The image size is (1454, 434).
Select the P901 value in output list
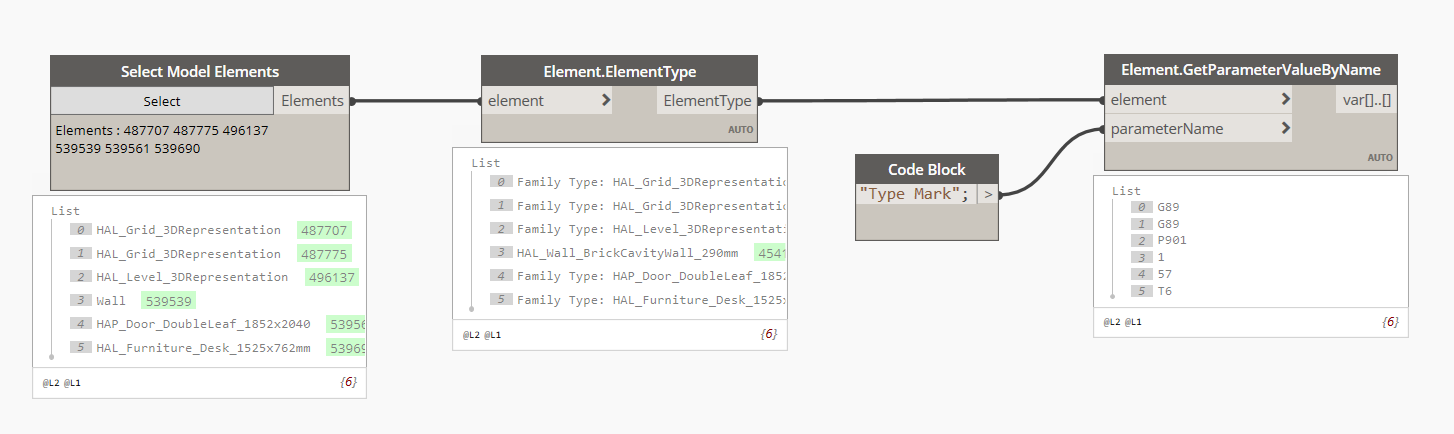pos(1172,240)
